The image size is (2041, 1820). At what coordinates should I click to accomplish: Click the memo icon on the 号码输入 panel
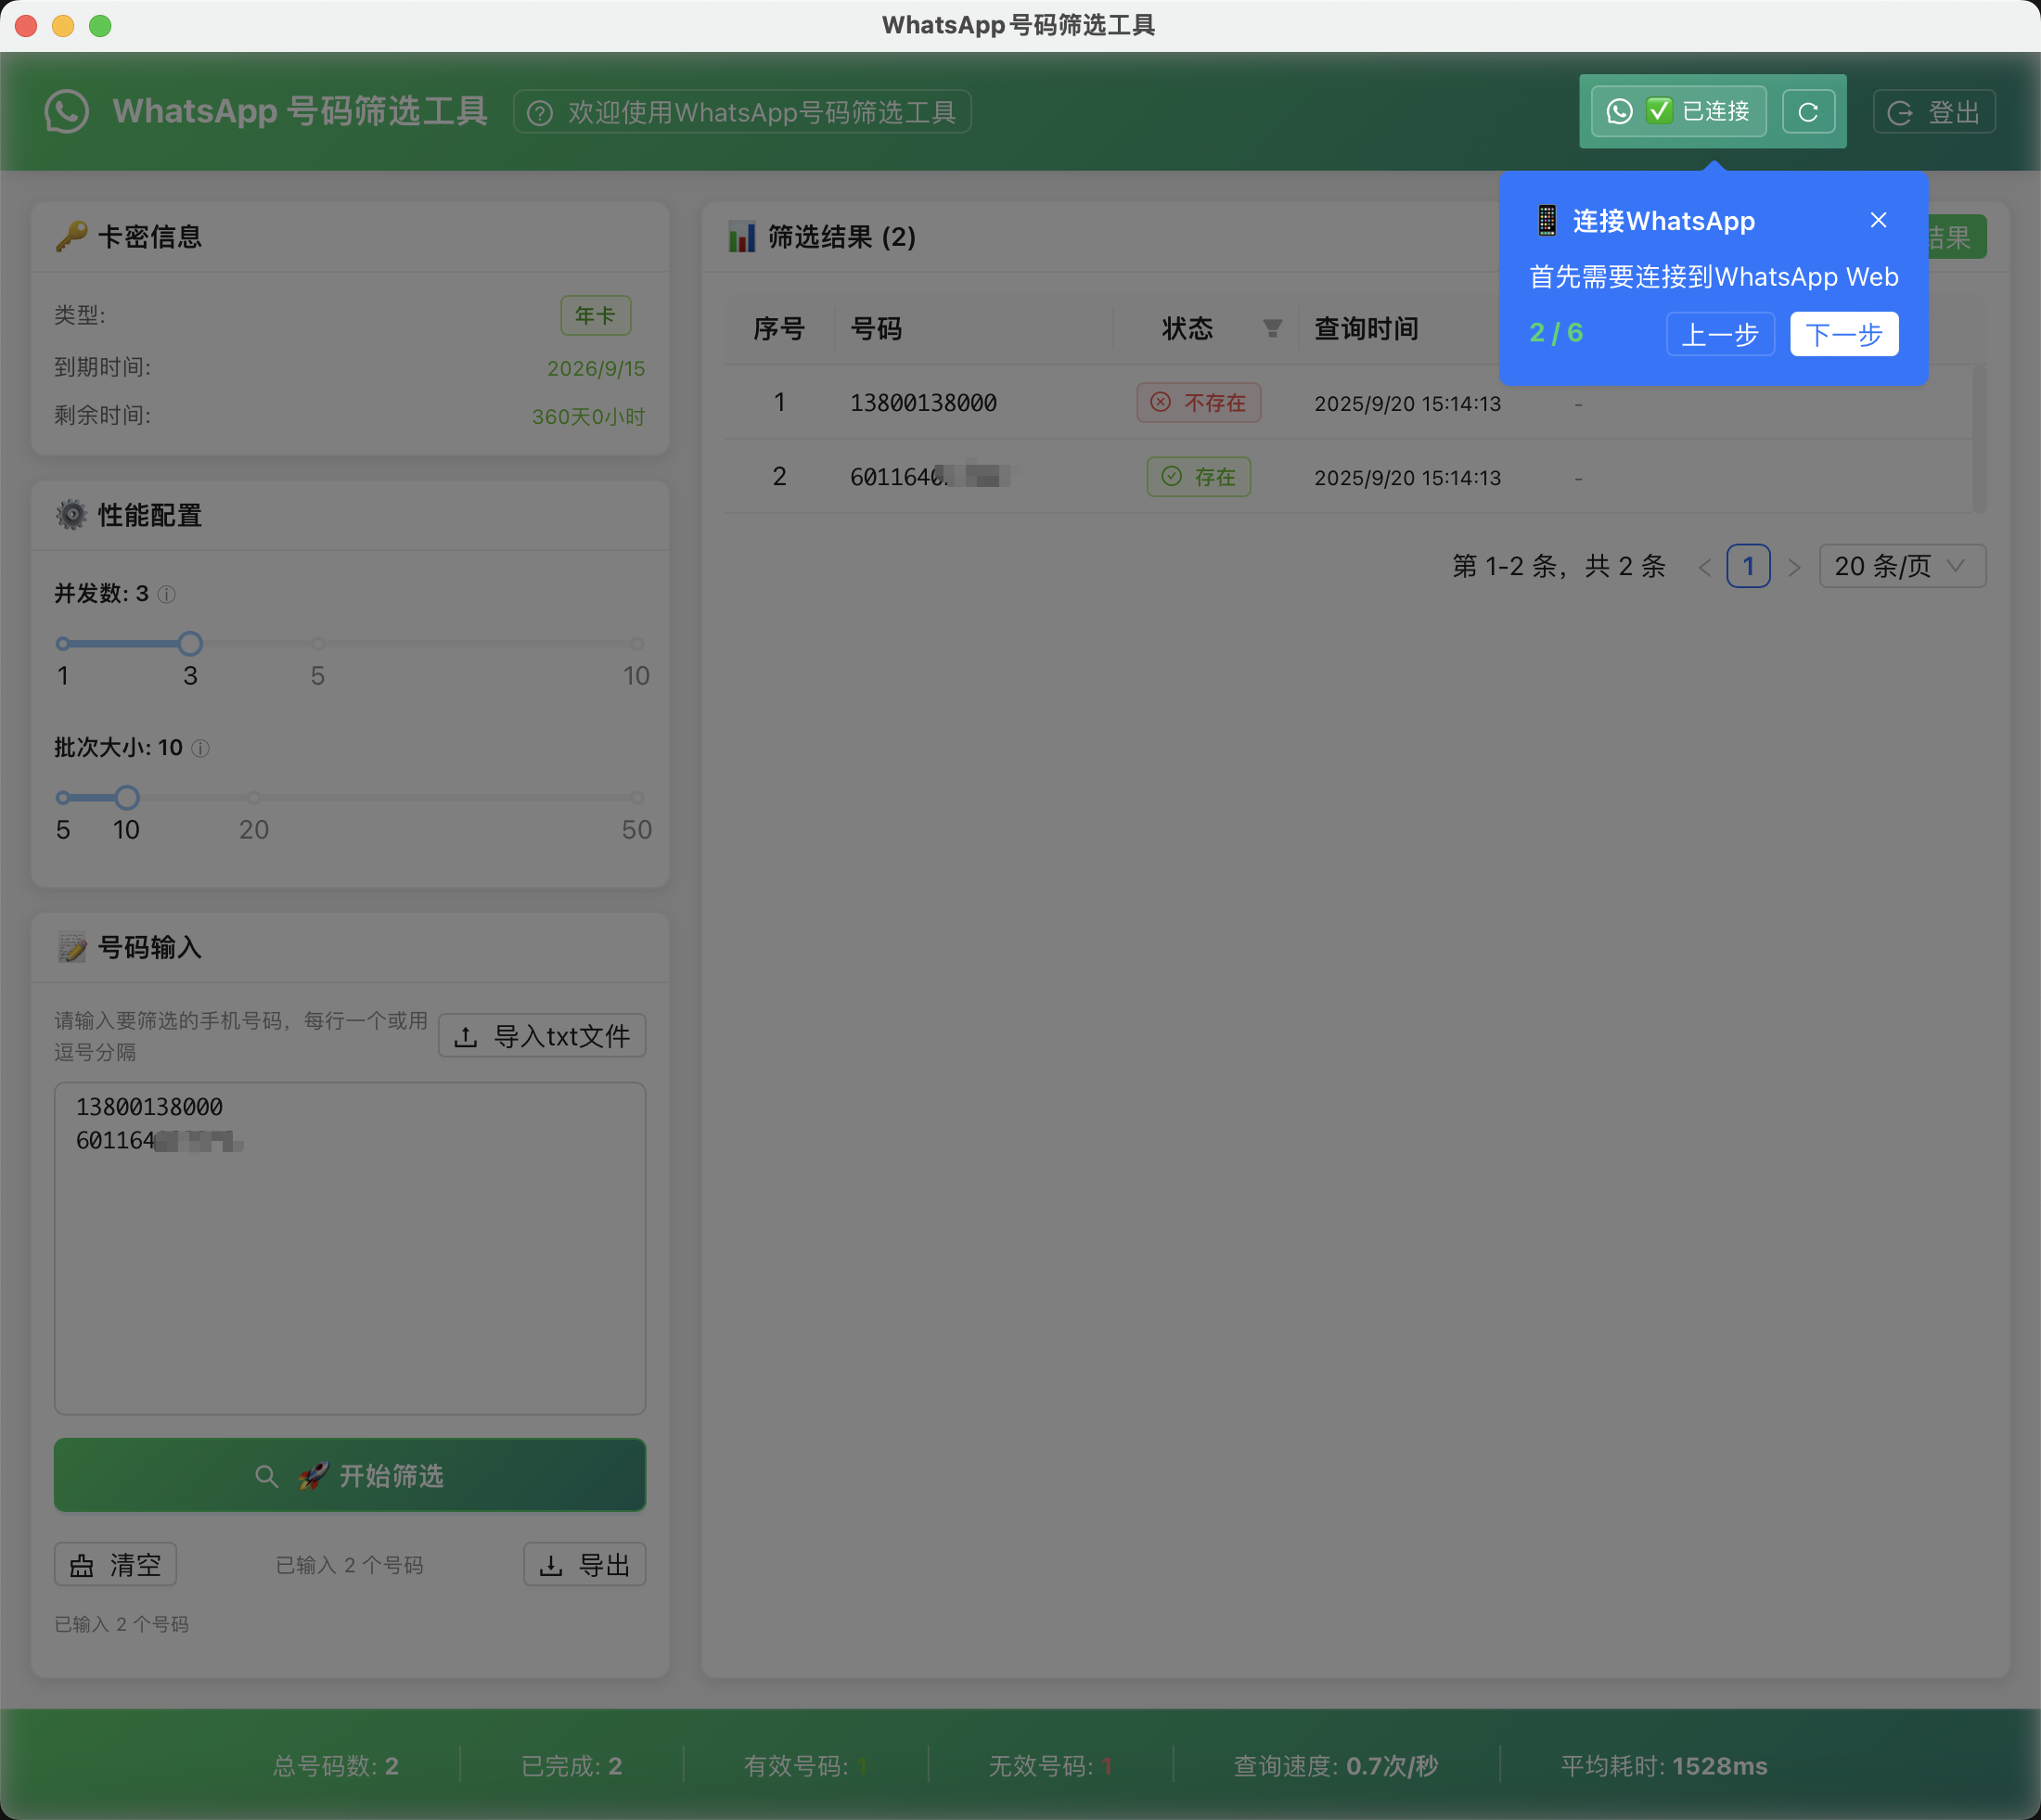71,947
